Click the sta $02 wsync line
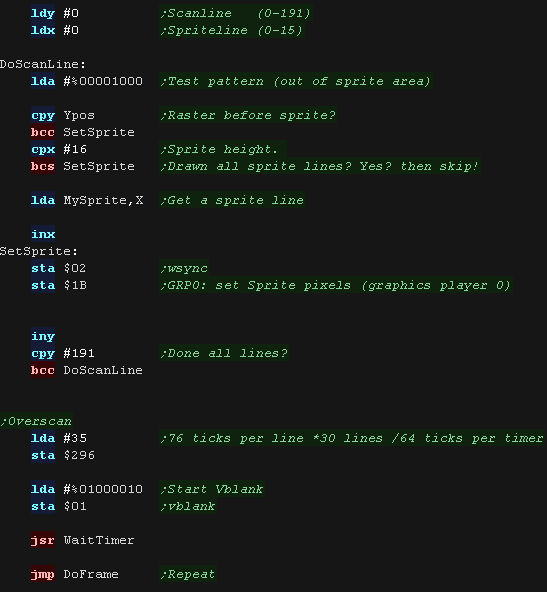This screenshot has width=547, height=592. [120, 268]
